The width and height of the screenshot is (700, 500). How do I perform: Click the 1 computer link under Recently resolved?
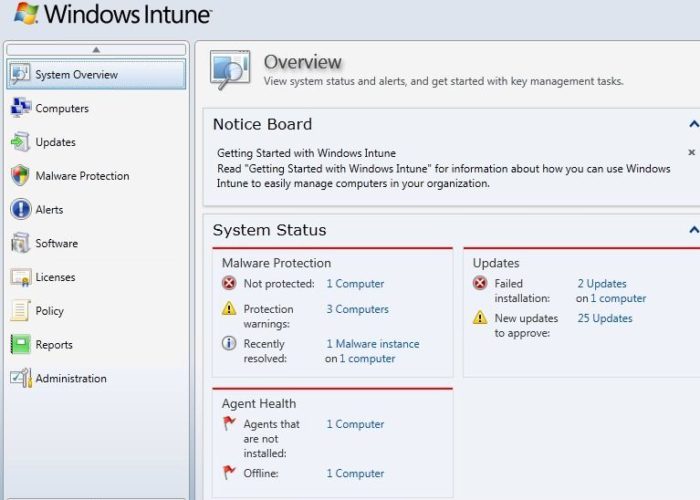tap(367, 358)
